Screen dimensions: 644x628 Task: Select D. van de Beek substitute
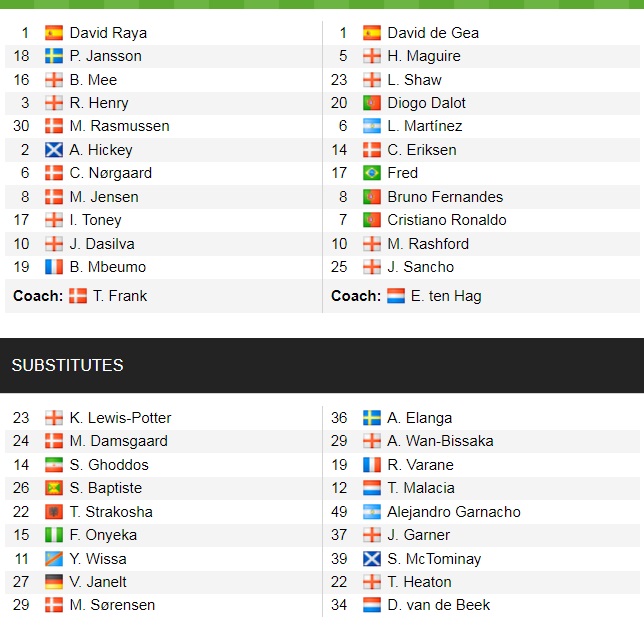439,605
